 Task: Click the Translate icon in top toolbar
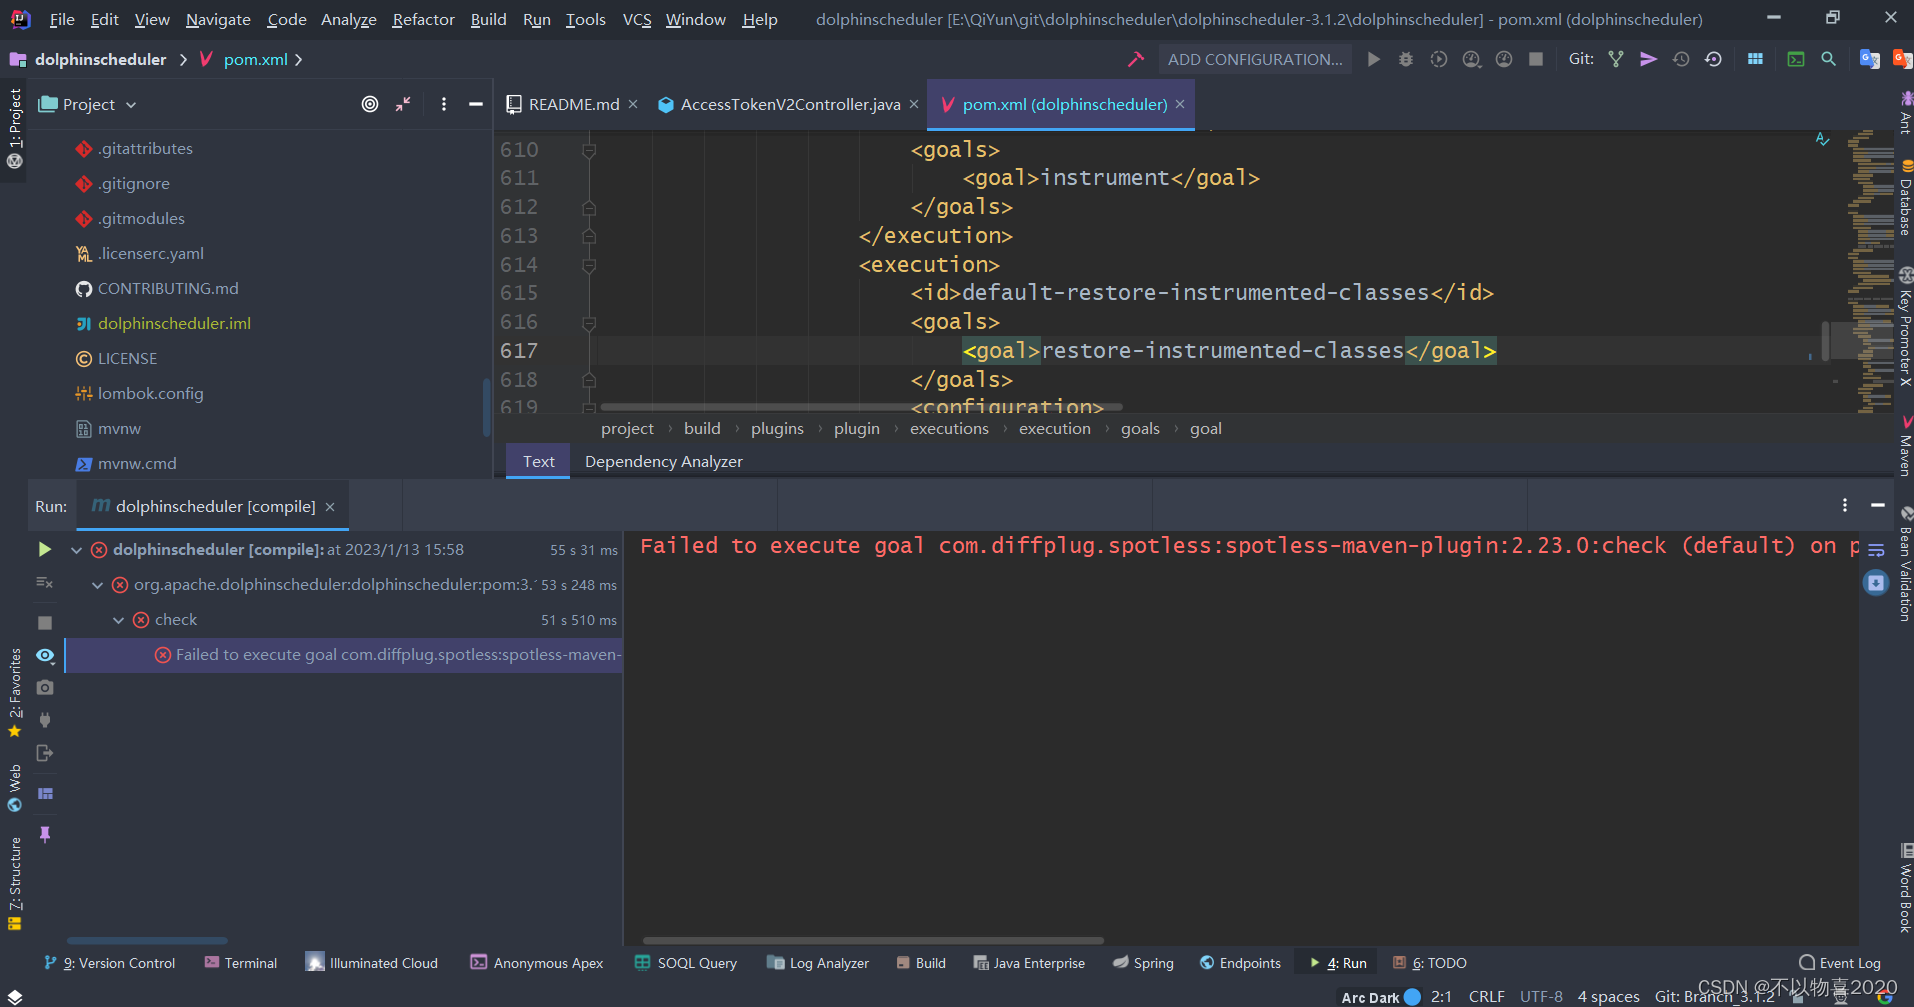1869,59
